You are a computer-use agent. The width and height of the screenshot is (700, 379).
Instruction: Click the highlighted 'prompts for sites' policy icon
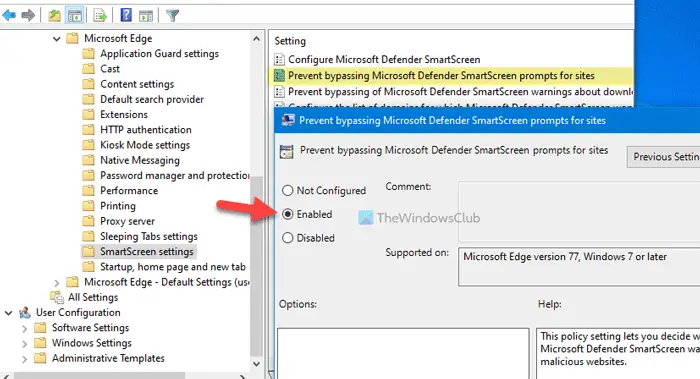pos(279,75)
